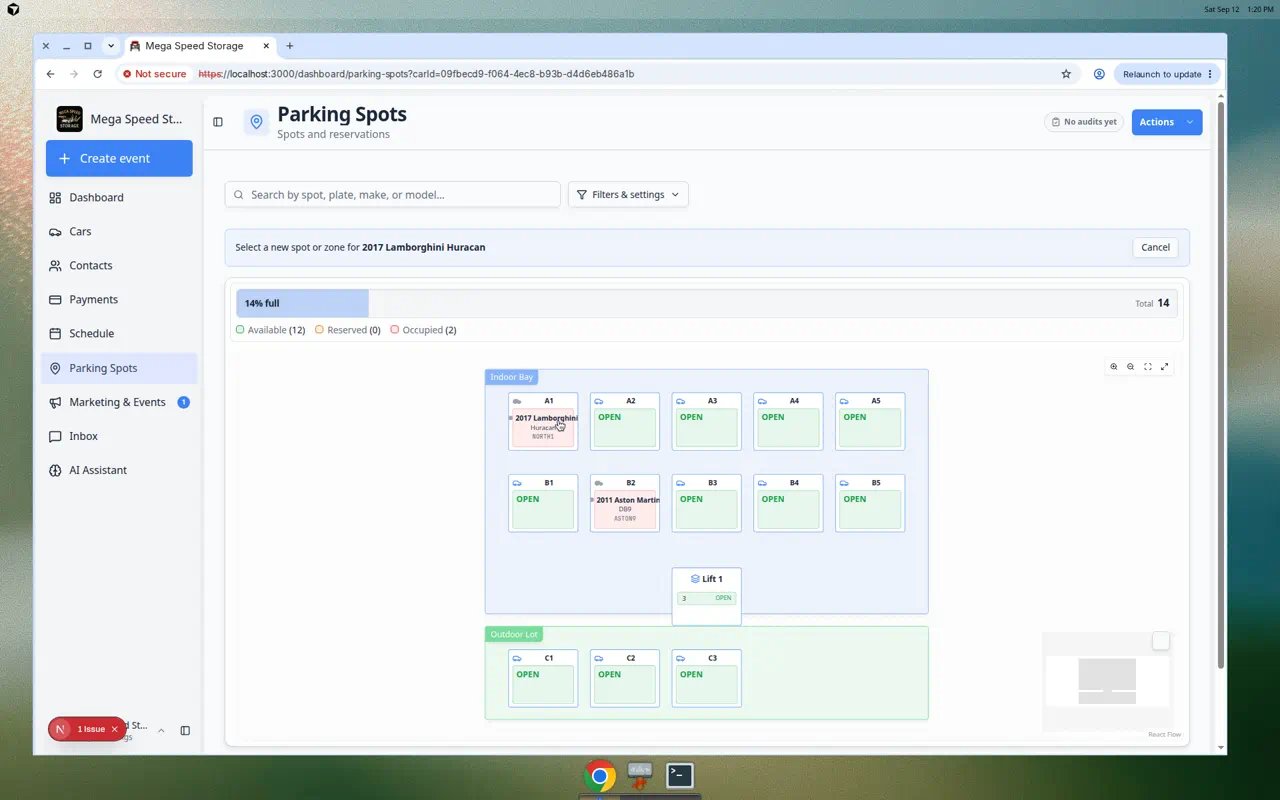Click the Marketing & Events megaphone icon

click(x=55, y=402)
